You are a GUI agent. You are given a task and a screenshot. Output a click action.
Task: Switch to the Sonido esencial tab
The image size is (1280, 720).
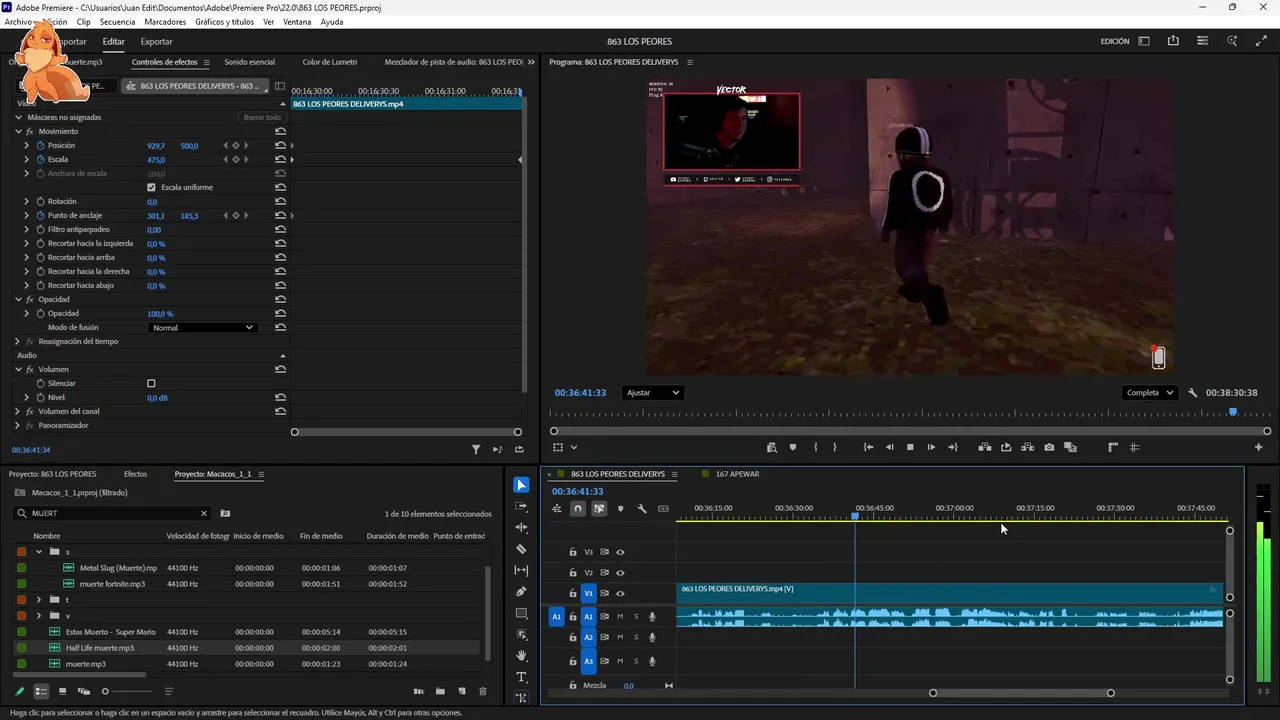coord(250,62)
